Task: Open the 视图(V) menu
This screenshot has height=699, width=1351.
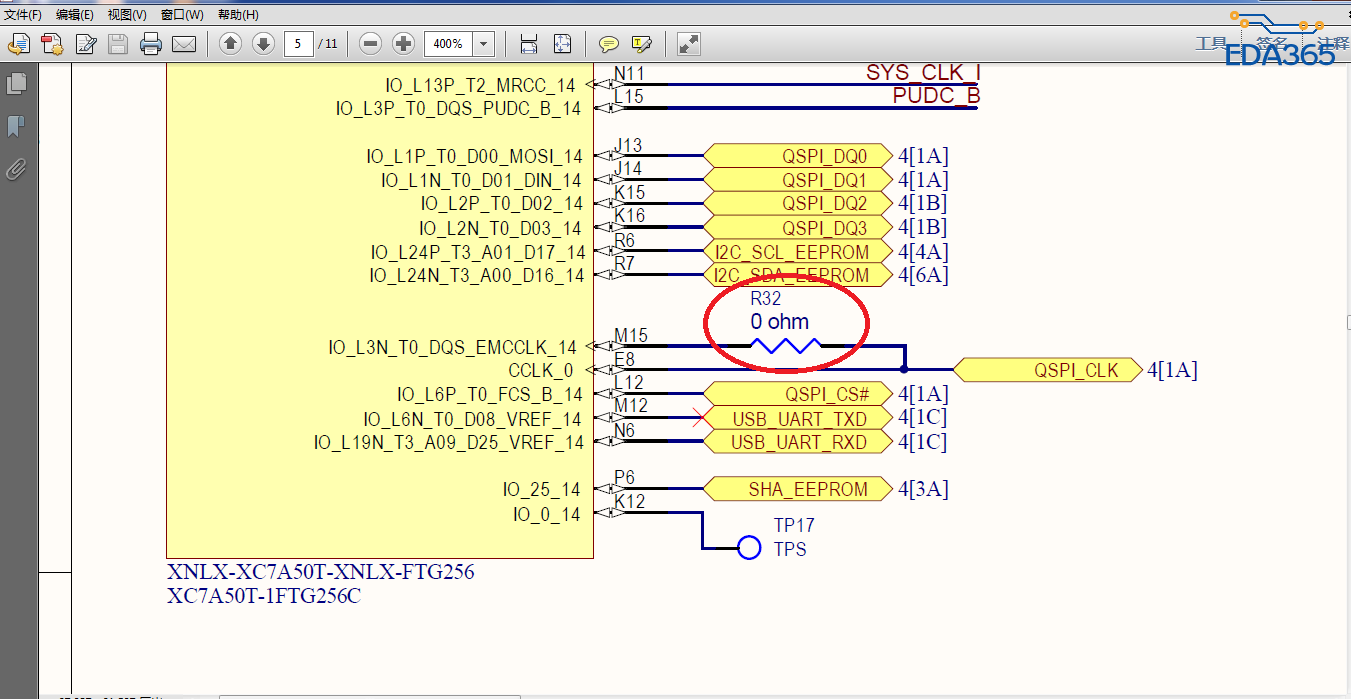Action: coord(127,15)
